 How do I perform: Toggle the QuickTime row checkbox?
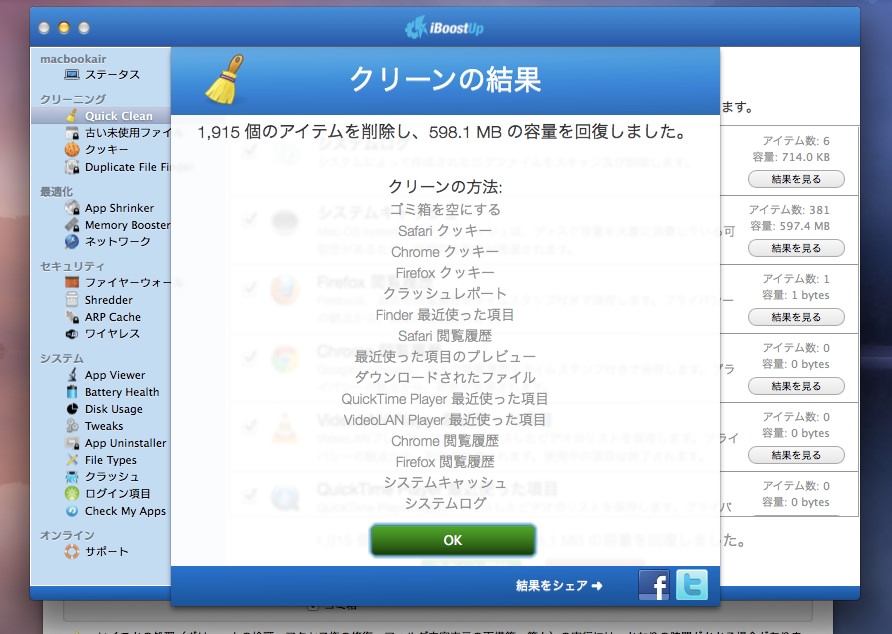pyautogui.click(x=249, y=495)
